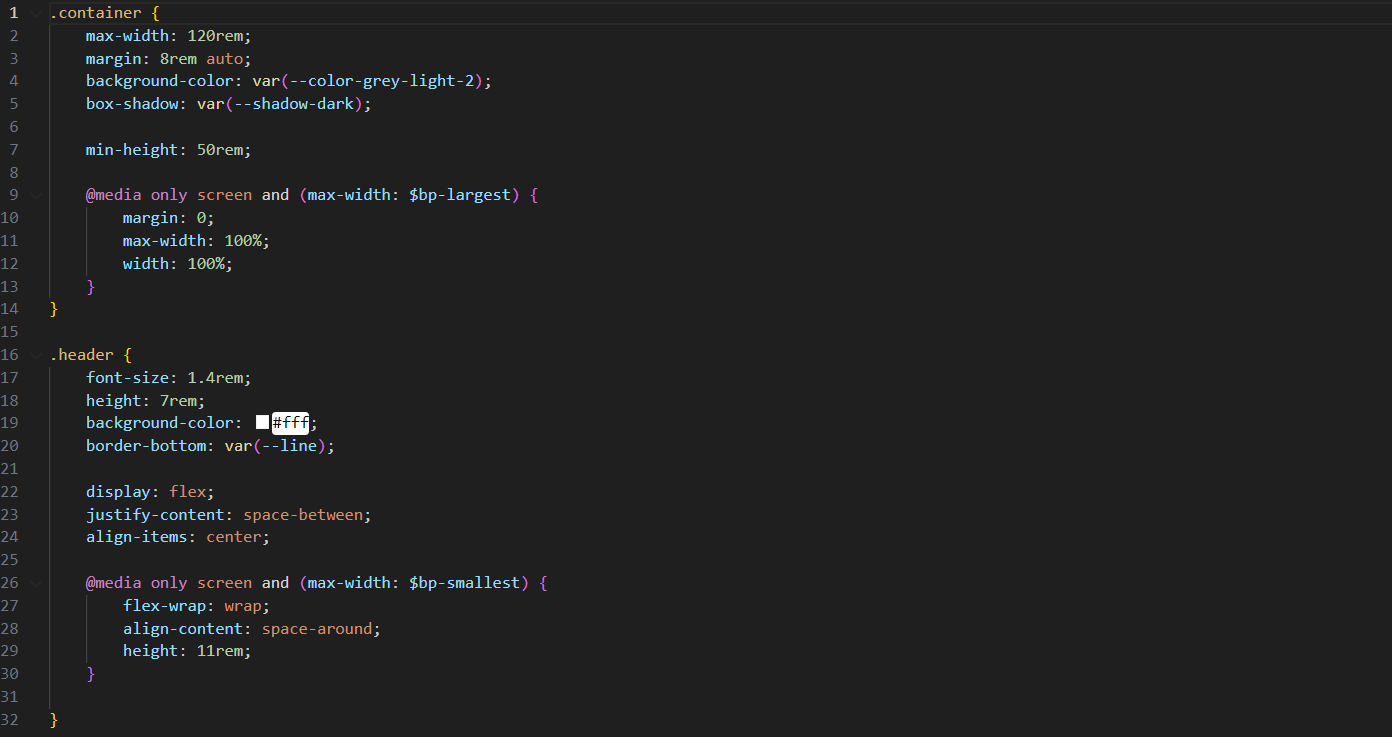Click the flex value on line 22
This screenshot has width=1392, height=737.
(187, 492)
